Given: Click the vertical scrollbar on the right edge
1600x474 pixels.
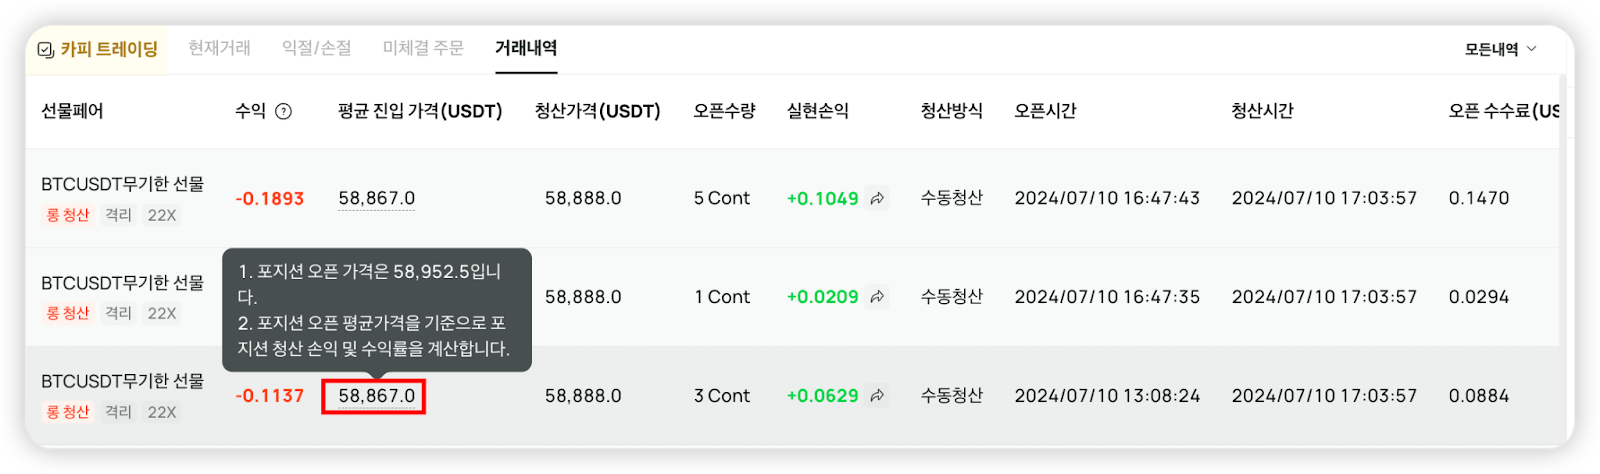Looking at the screenshot, I should 1563,210.
